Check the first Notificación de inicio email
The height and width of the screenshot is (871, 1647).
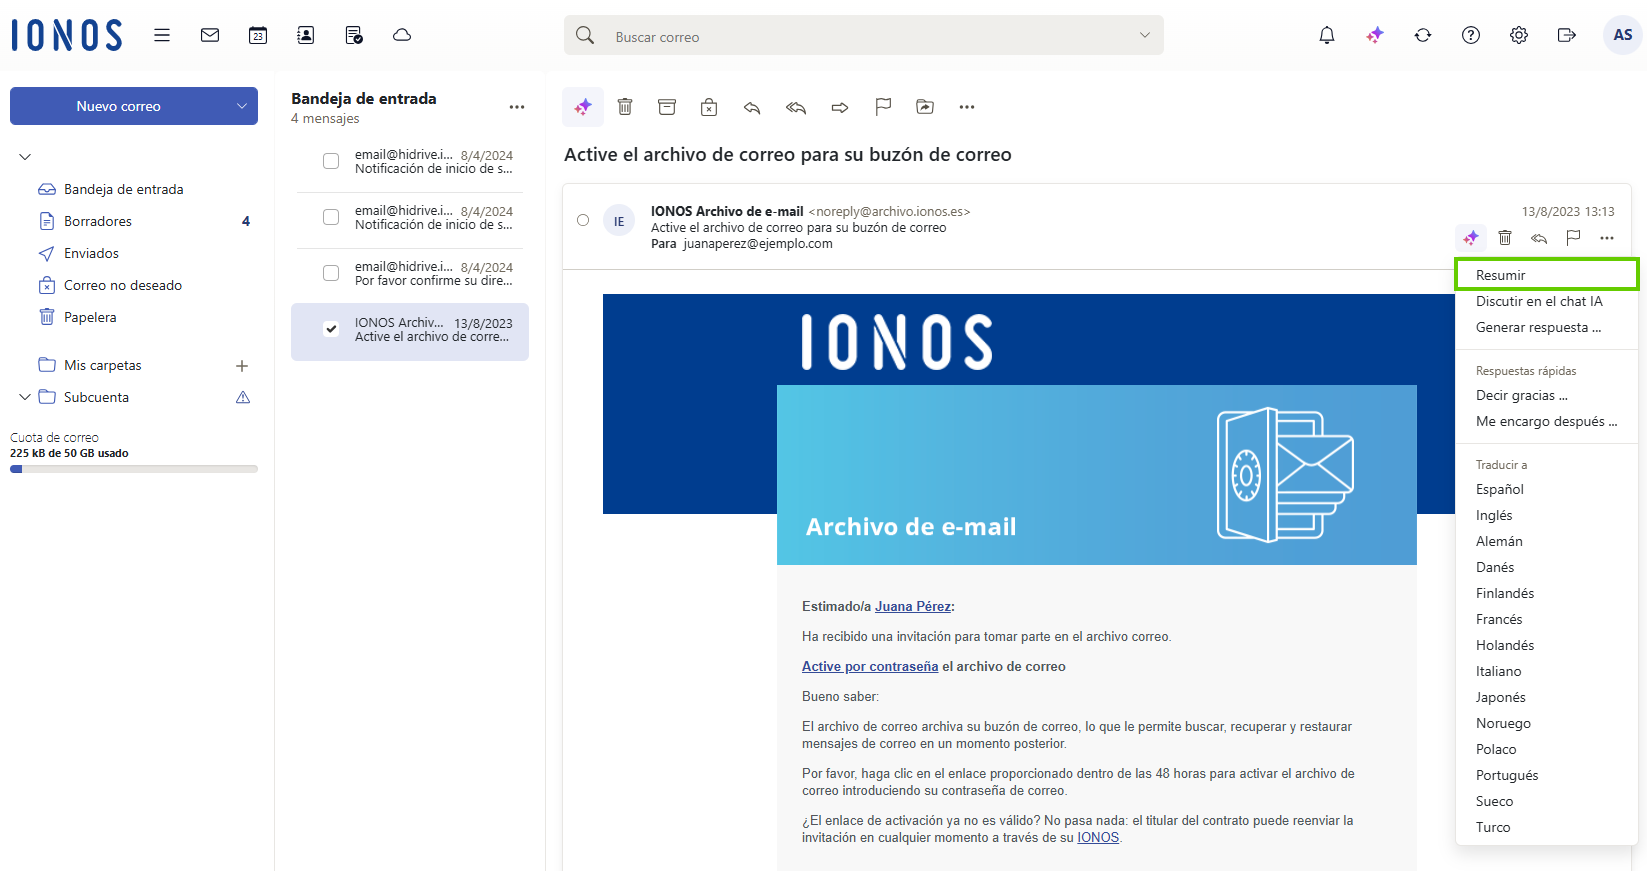pyautogui.click(x=331, y=161)
